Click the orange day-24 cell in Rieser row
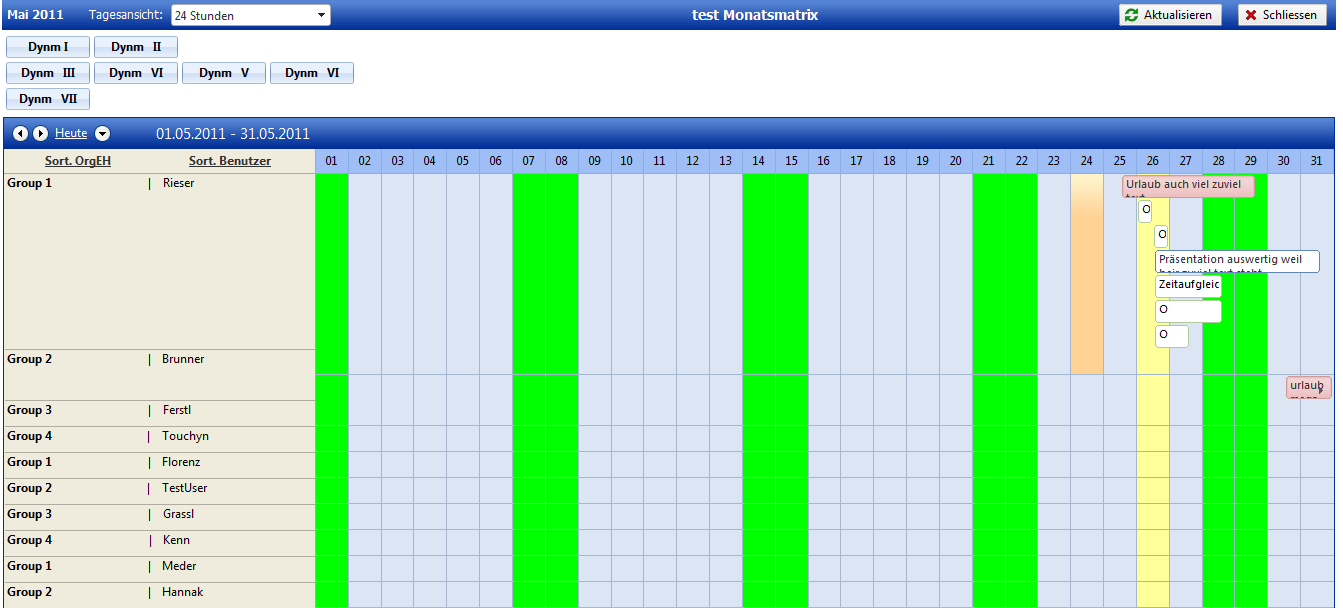This screenshot has width=1343, height=608. click(1087, 274)
